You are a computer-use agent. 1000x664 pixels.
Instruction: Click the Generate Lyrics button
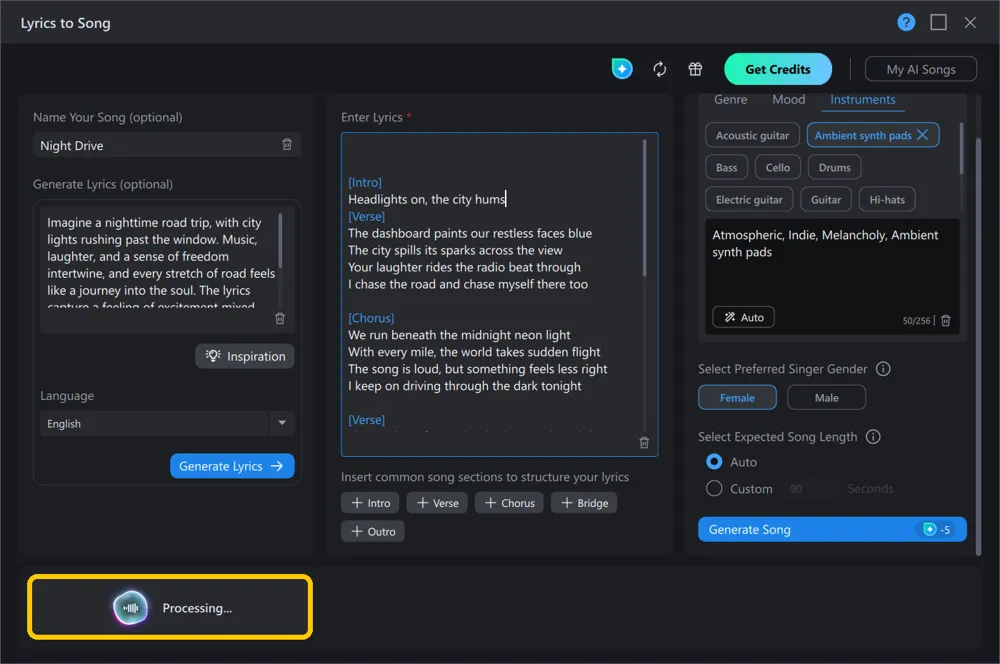click(x=232, y=466)
